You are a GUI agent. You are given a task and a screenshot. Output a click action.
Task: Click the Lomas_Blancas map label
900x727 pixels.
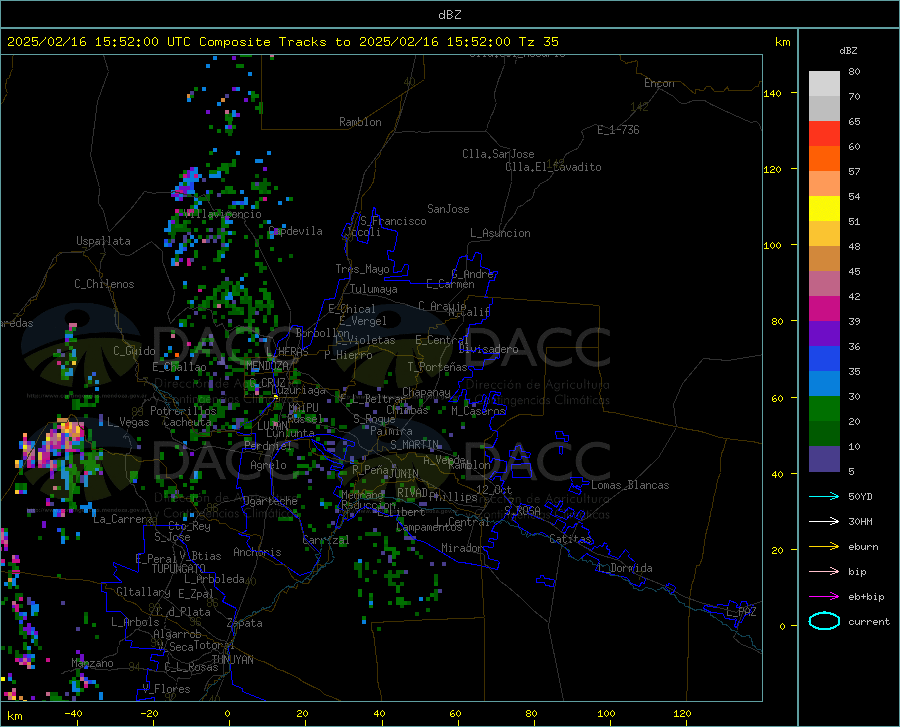[x=630, y=485]
